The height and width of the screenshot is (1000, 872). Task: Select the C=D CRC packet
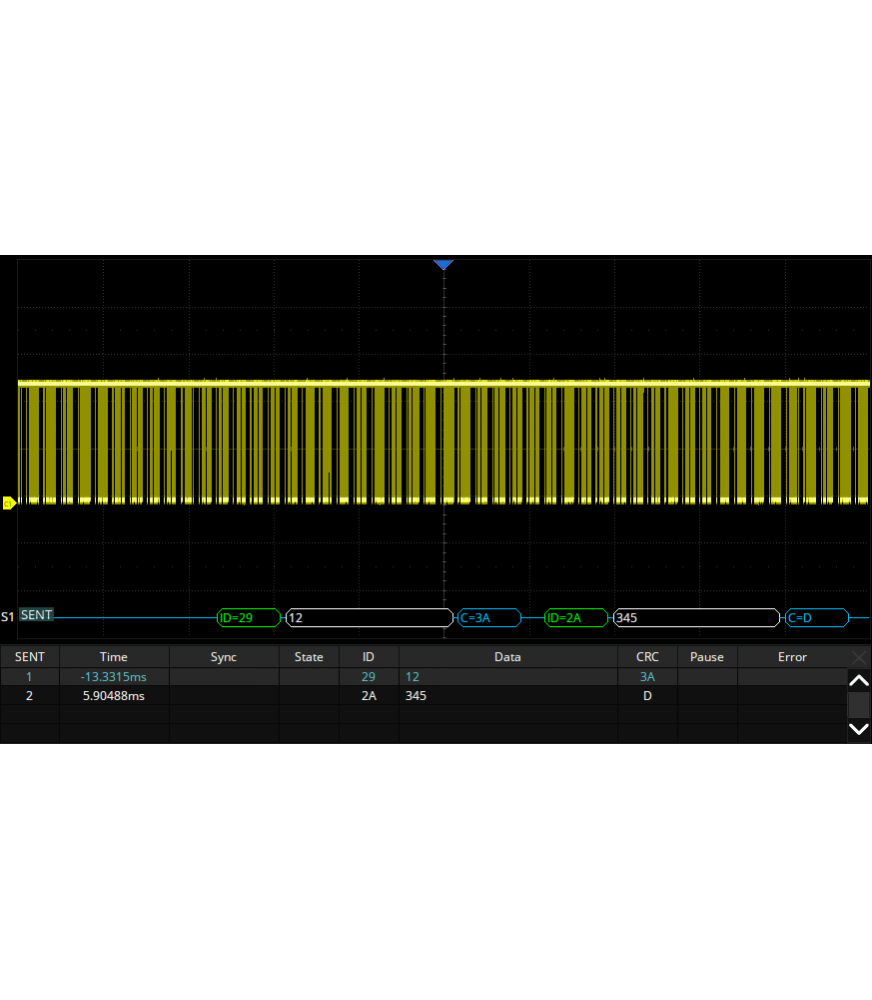point(817,617)
